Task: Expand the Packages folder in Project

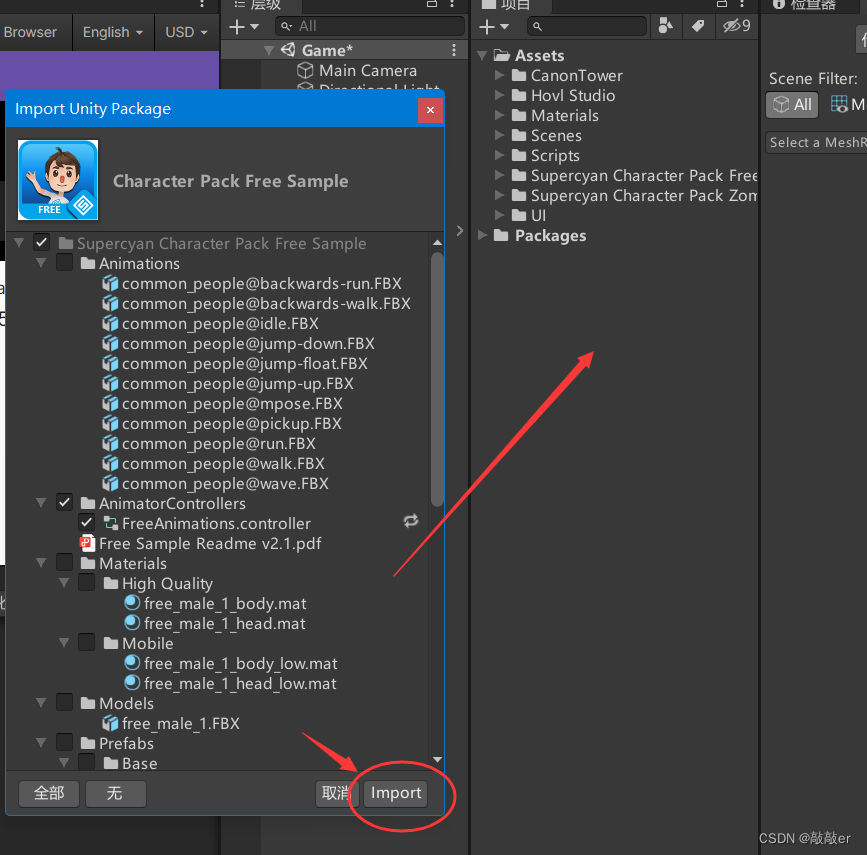Action: [x=482, y=235]
